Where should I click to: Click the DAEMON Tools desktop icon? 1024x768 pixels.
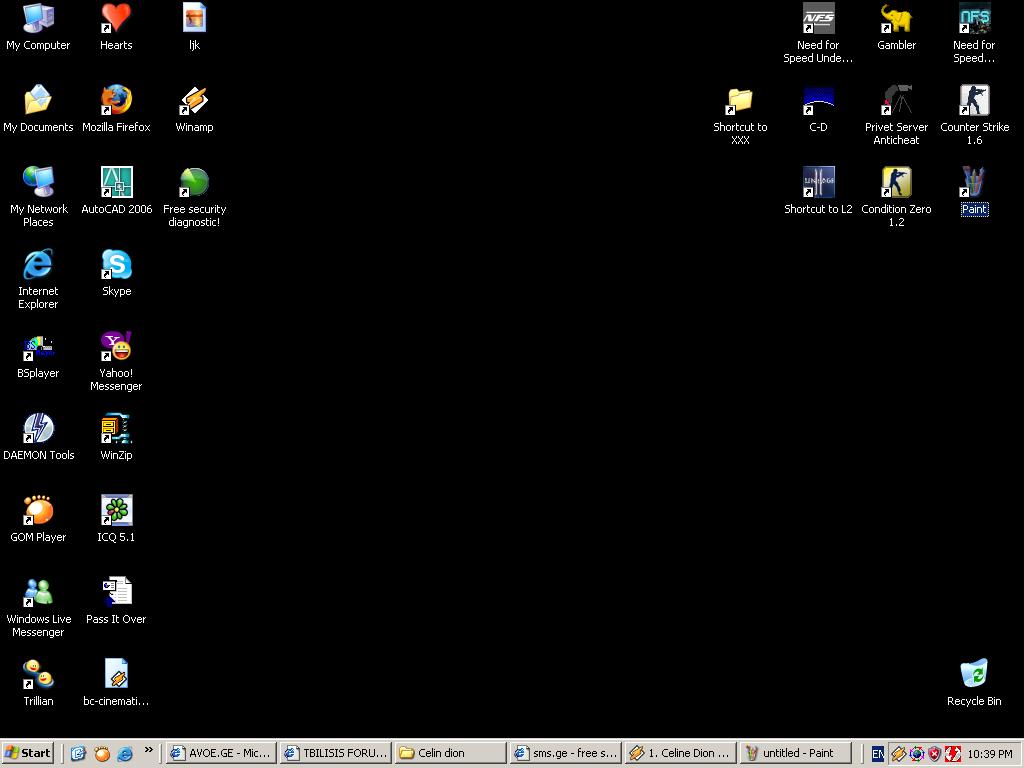tap(38, 429)
